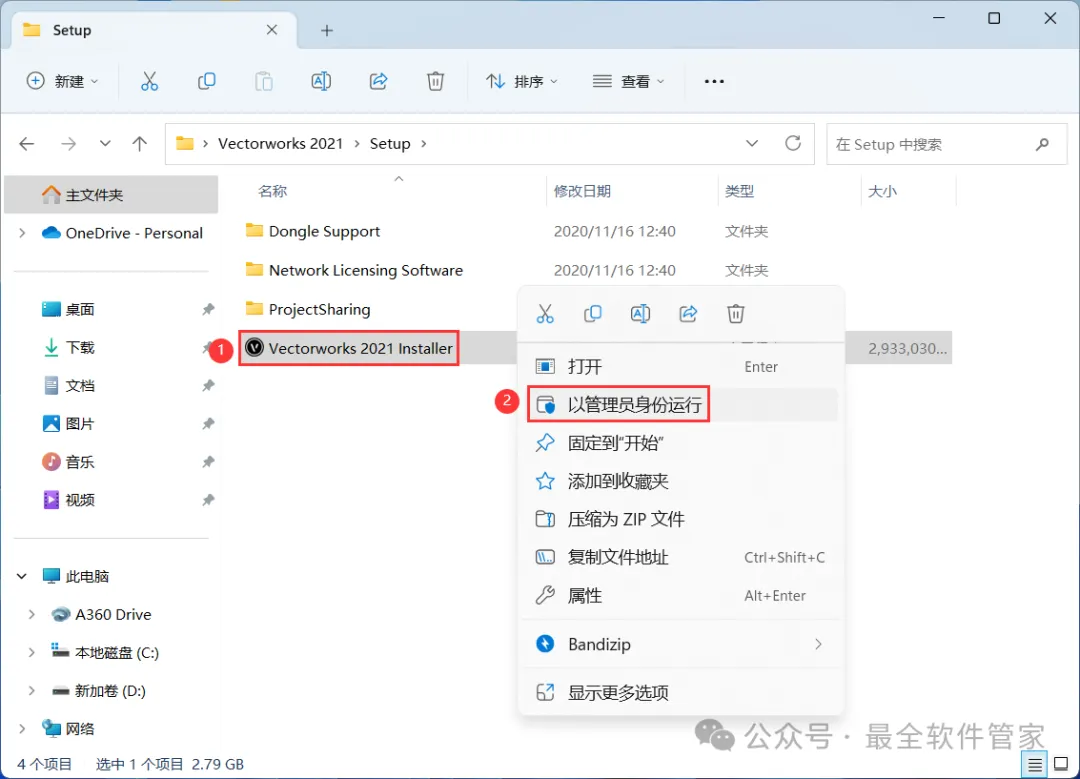Click the search magnifier icon

point(1042,144)
